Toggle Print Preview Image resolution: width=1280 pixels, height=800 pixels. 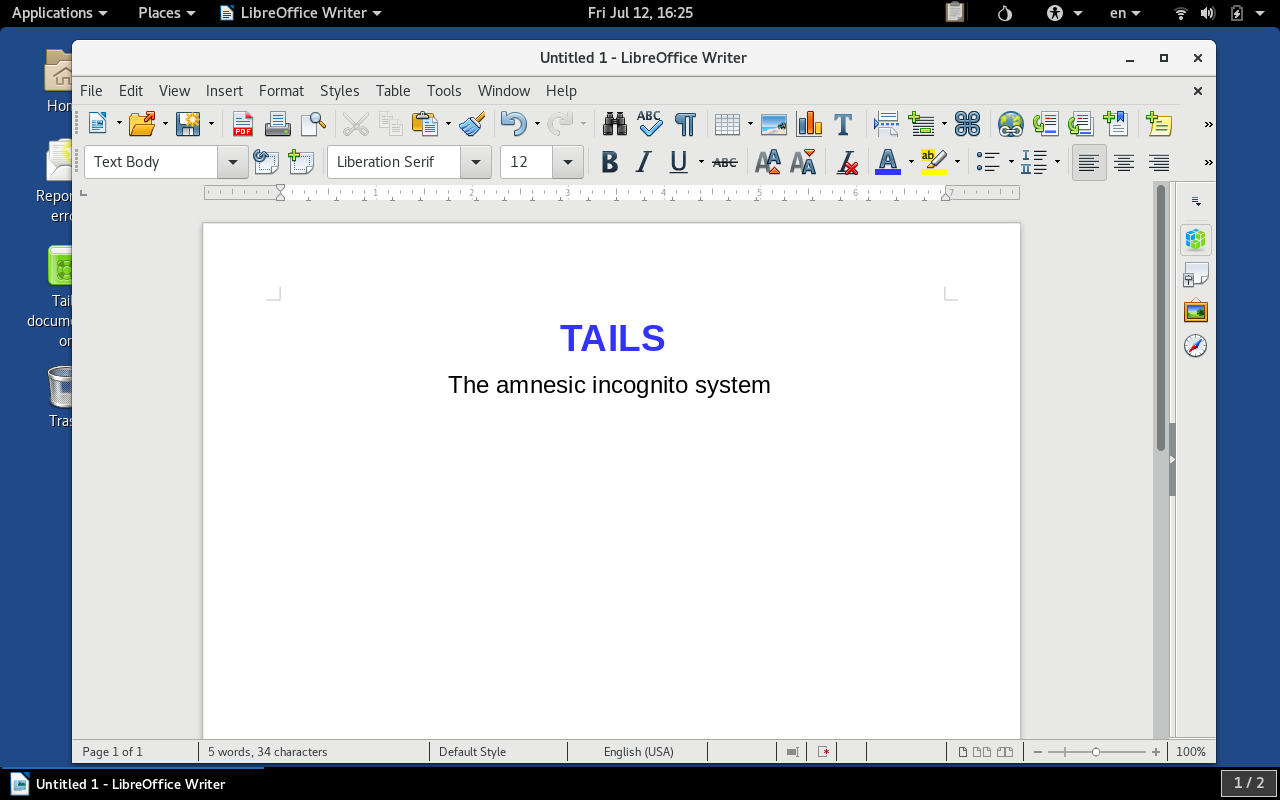tap(313, 124)
